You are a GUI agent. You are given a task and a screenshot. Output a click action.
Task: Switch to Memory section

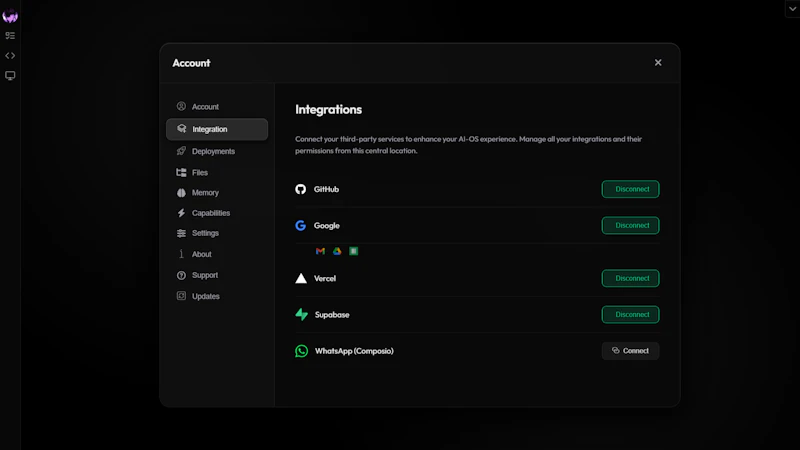217,192
